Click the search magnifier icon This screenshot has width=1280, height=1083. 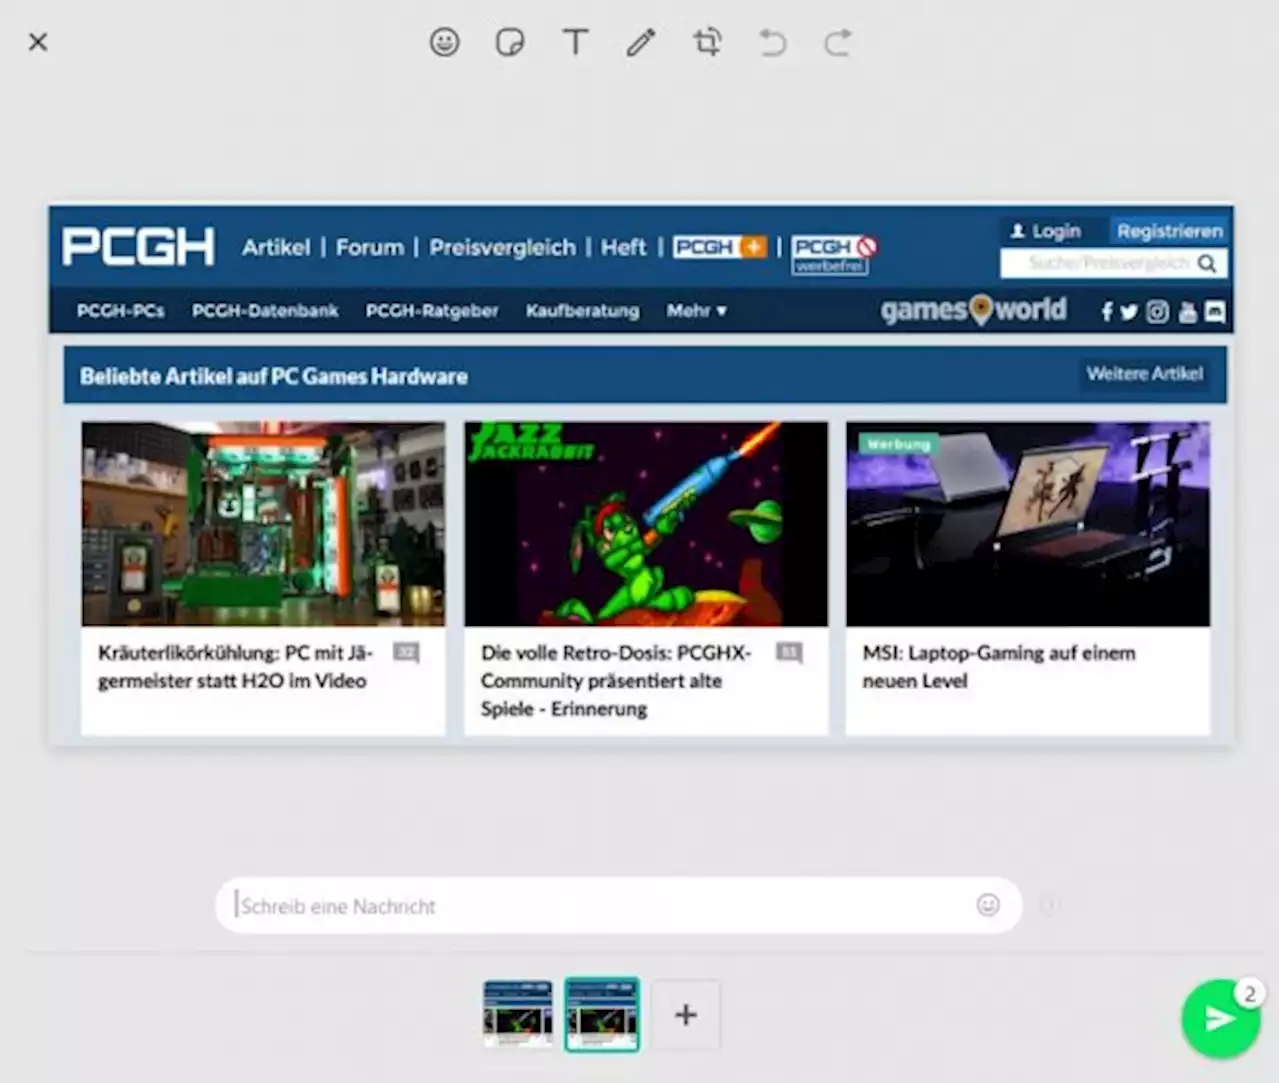1207,263
